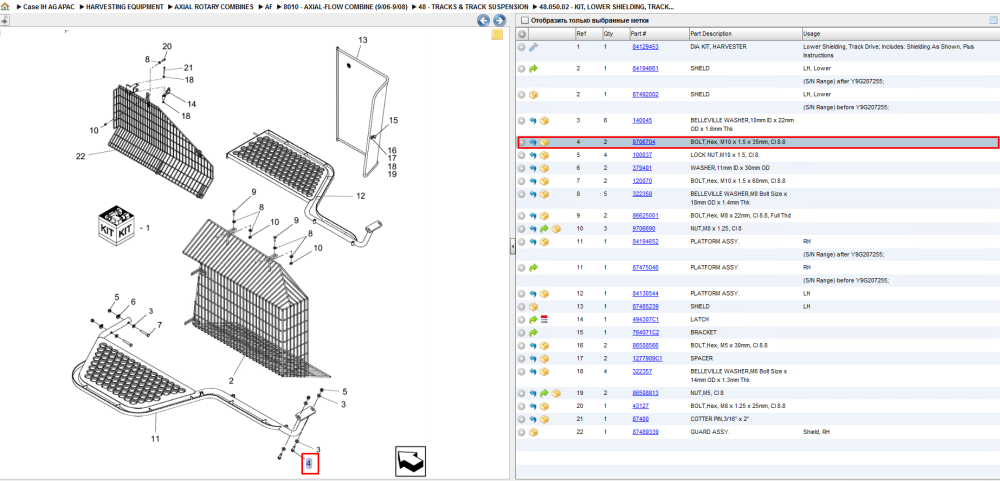The height and width of the screenshot is (481, 1000).
Task: Click gray plus button in 140045 row
Action: (x=522, y=121)
